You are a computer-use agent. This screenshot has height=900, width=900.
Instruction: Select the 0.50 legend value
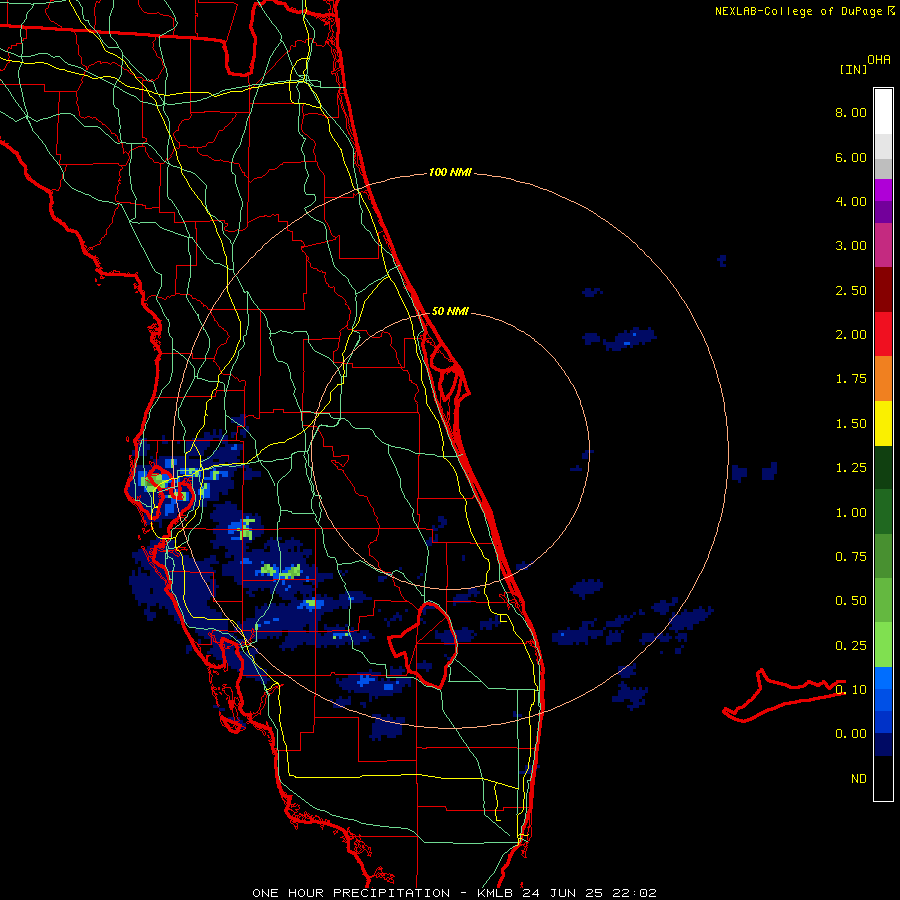click(x=851, y=601)
